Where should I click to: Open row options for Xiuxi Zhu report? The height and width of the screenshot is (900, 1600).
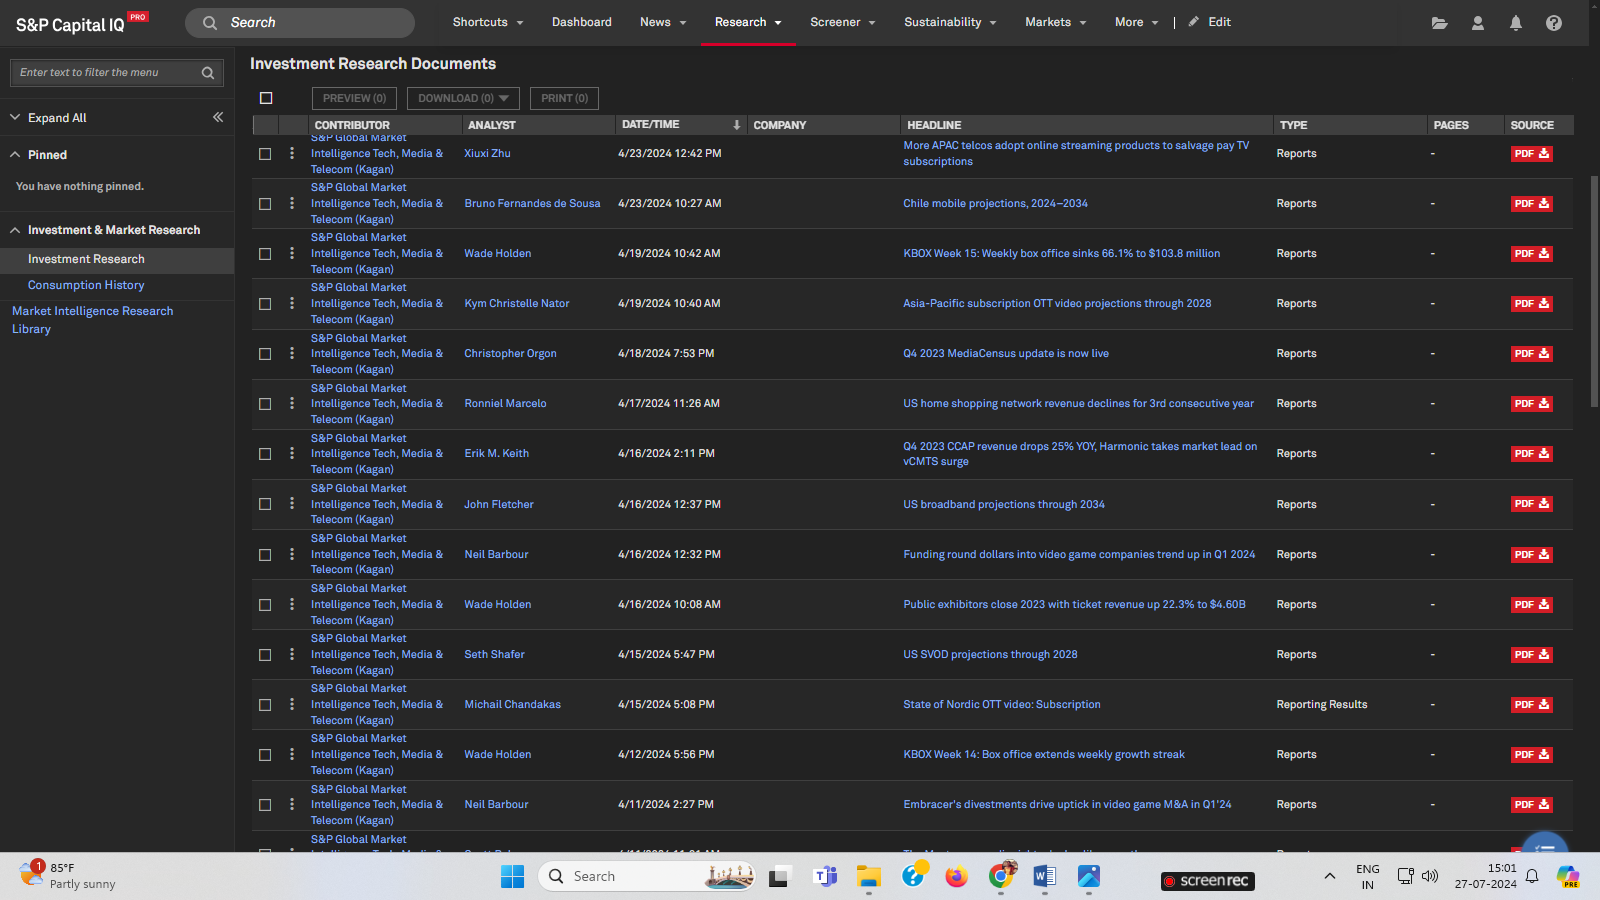pyautogui.click(x=292, y=153)
